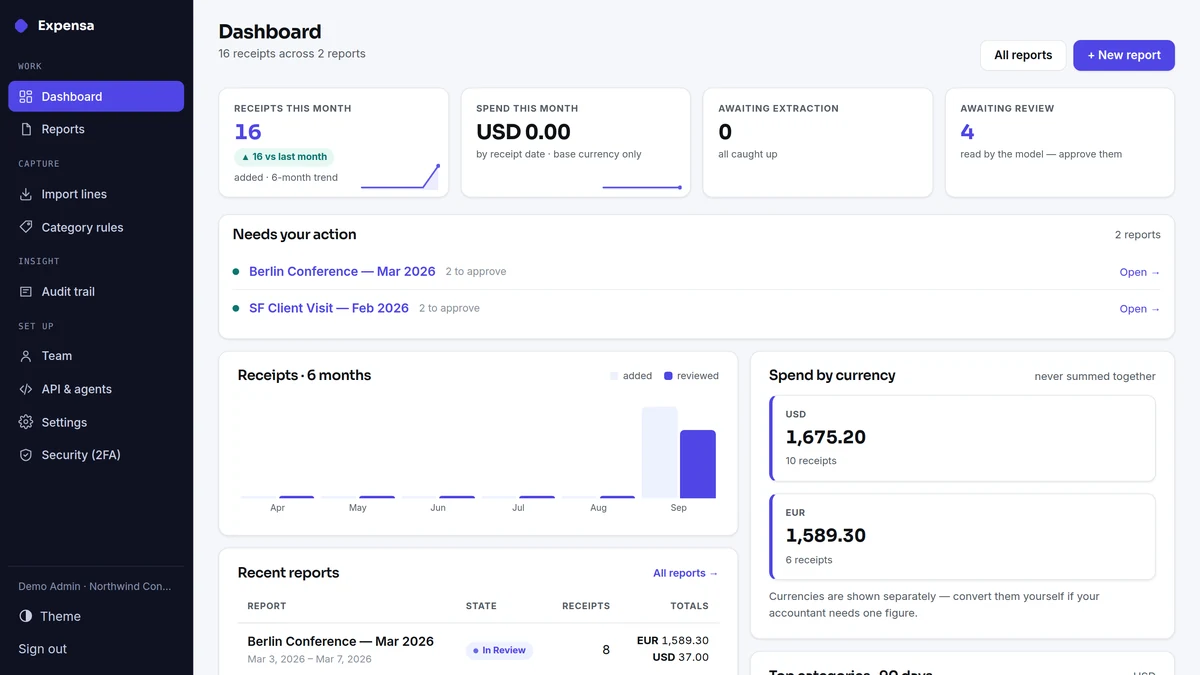
Task: Click the Team person icon
Action: tap(26, 356)
